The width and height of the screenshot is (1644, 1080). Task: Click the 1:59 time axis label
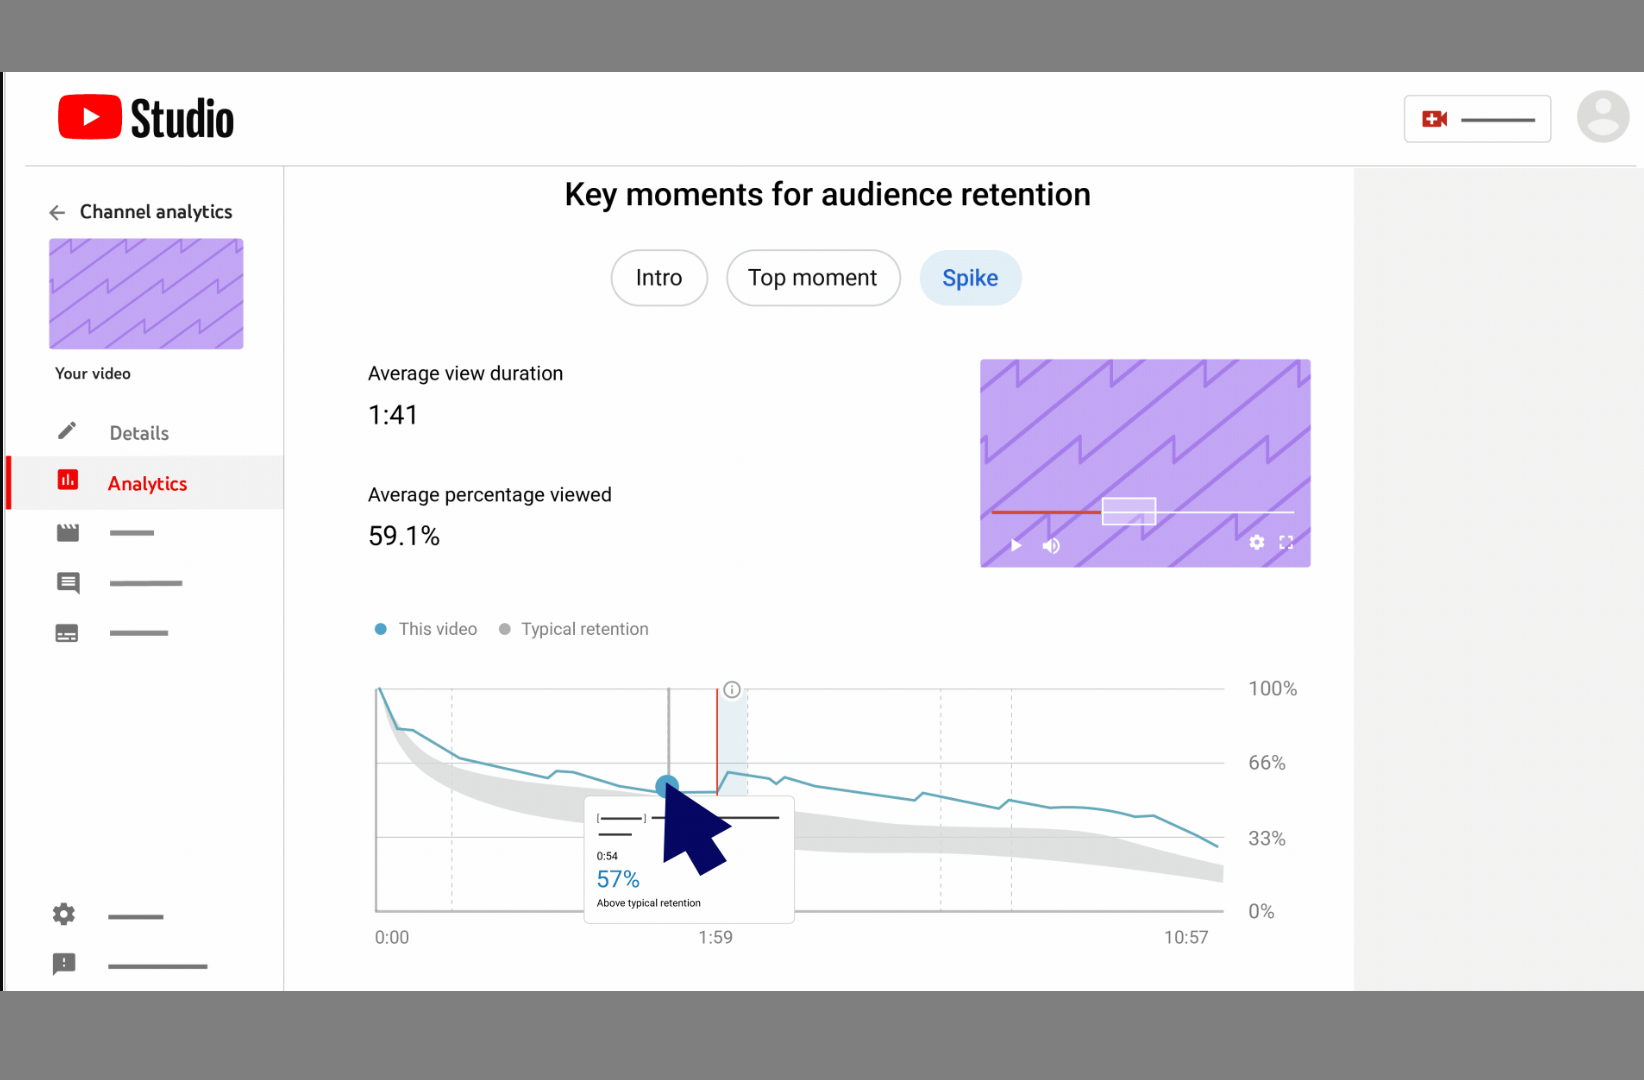(715, 937)
